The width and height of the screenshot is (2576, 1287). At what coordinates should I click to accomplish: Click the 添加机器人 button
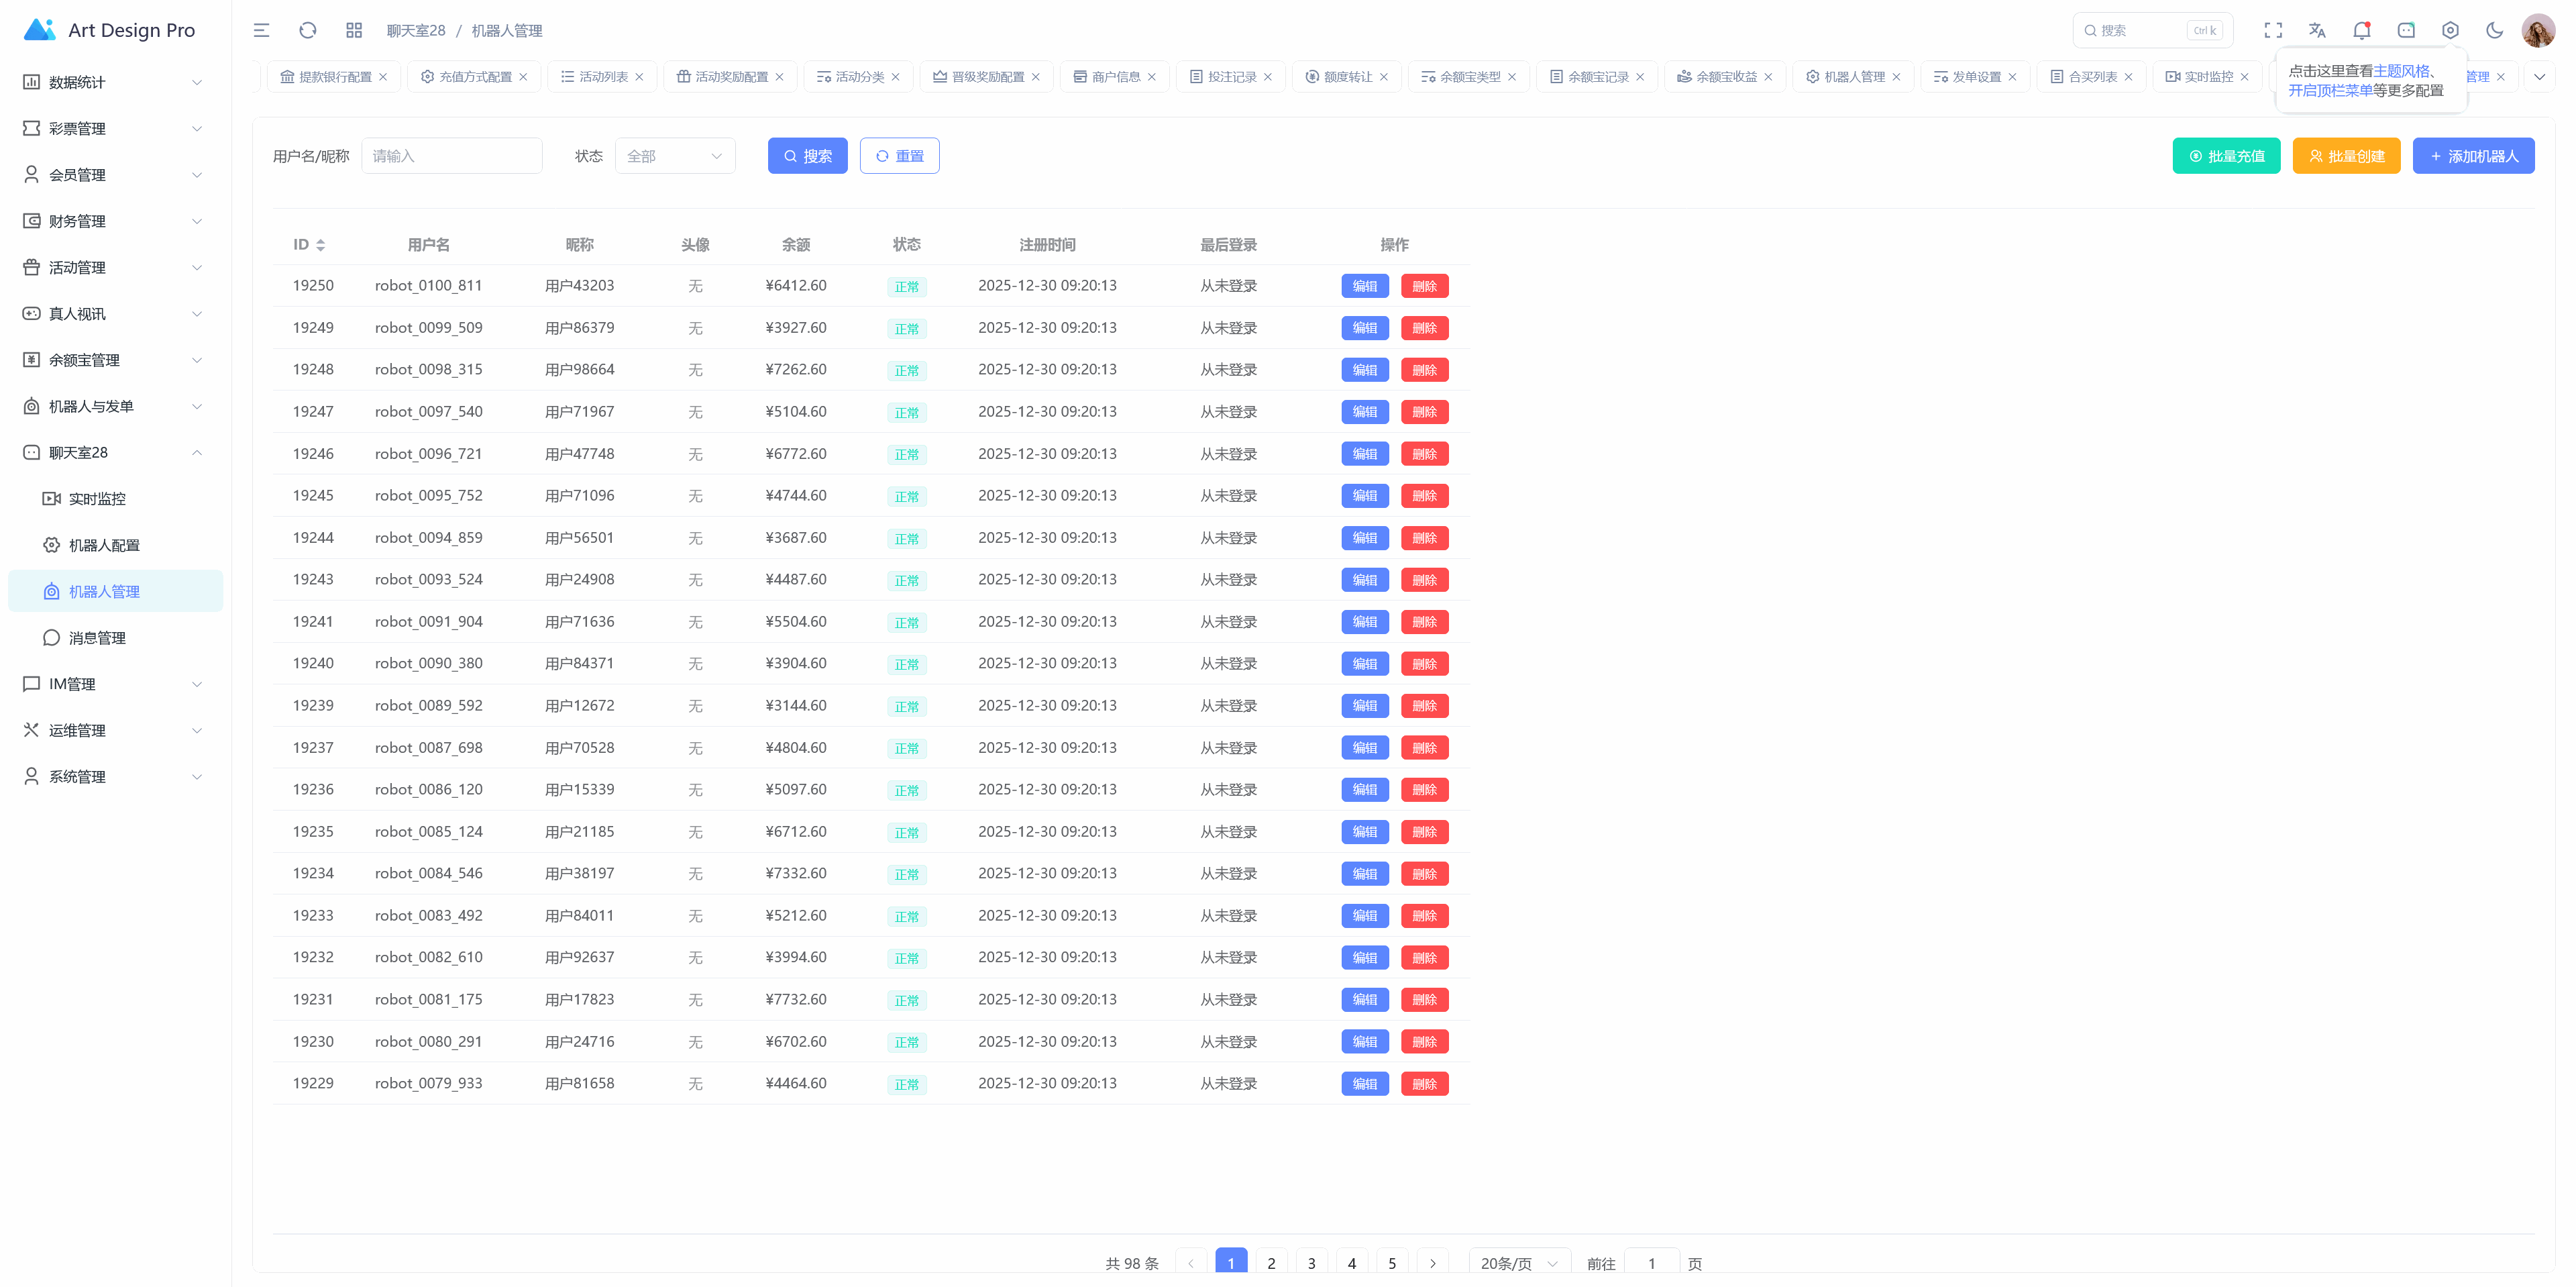click(x=2473, y=156)
